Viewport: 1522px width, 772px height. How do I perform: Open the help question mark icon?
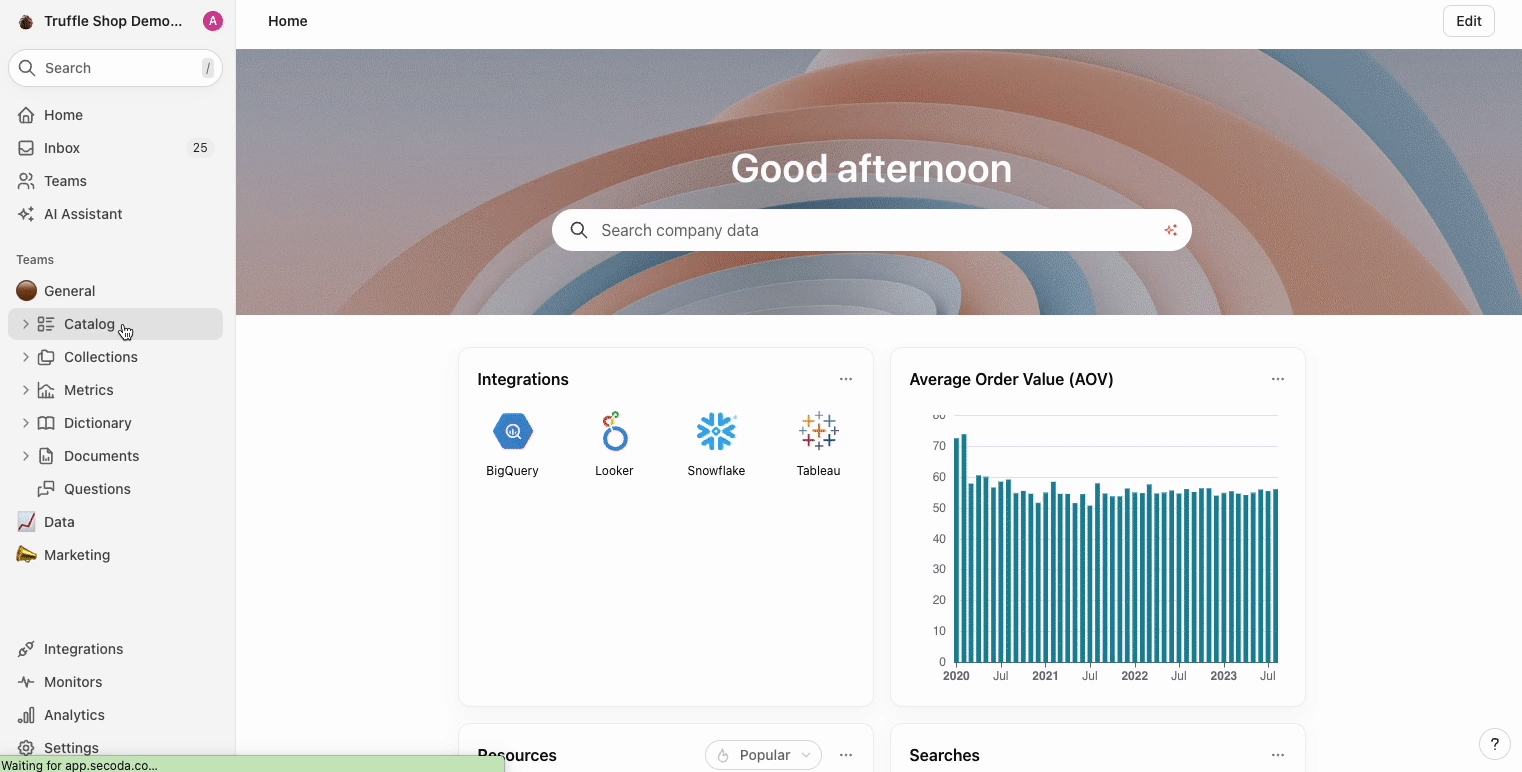[1494, 744]
